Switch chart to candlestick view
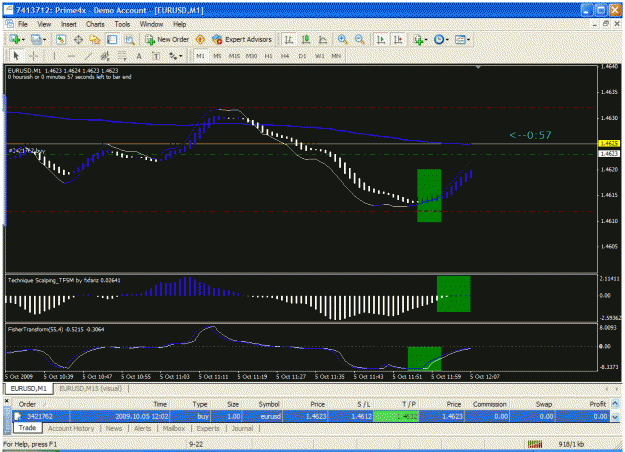The width and height of the screenshot is (625, 452). [x=306, y=39]
